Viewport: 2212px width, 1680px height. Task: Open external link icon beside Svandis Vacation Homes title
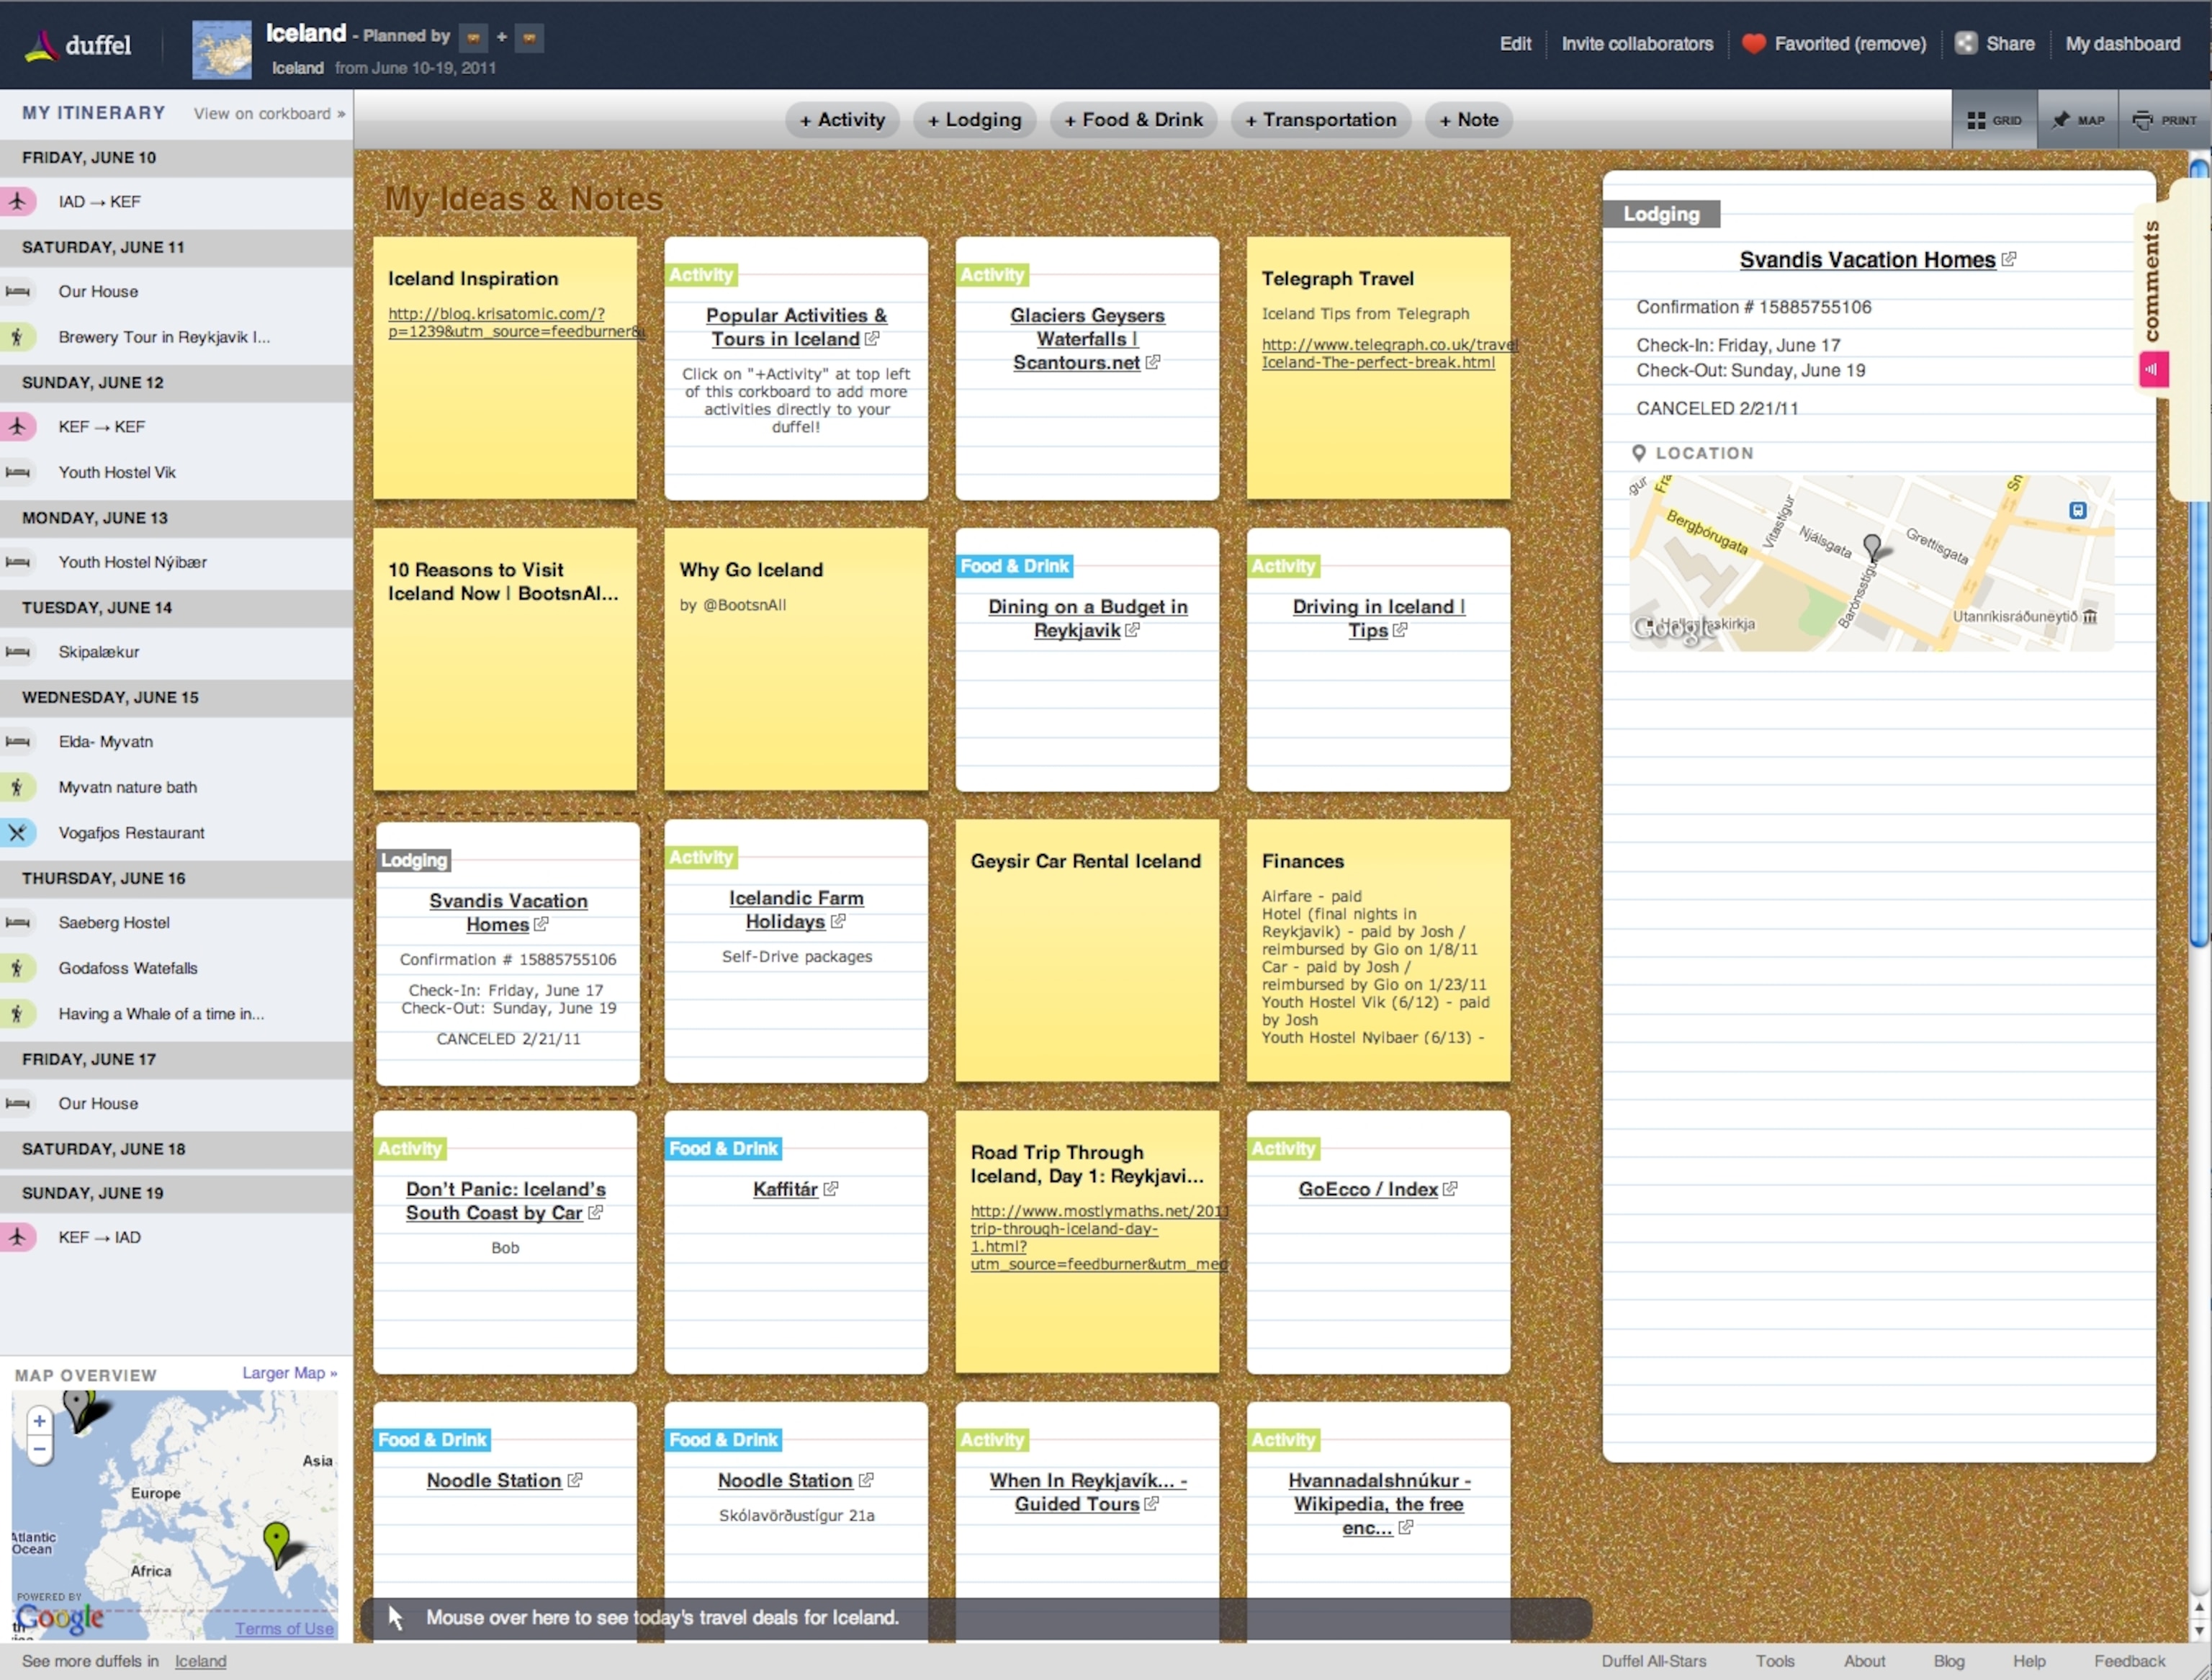[x=2008, y=259]
